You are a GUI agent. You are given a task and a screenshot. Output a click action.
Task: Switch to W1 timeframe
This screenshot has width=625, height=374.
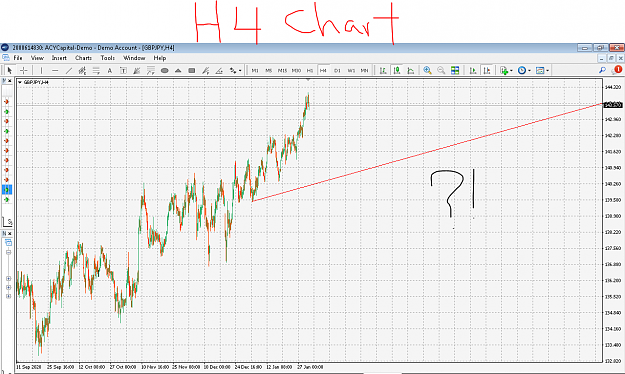point(351,71)
